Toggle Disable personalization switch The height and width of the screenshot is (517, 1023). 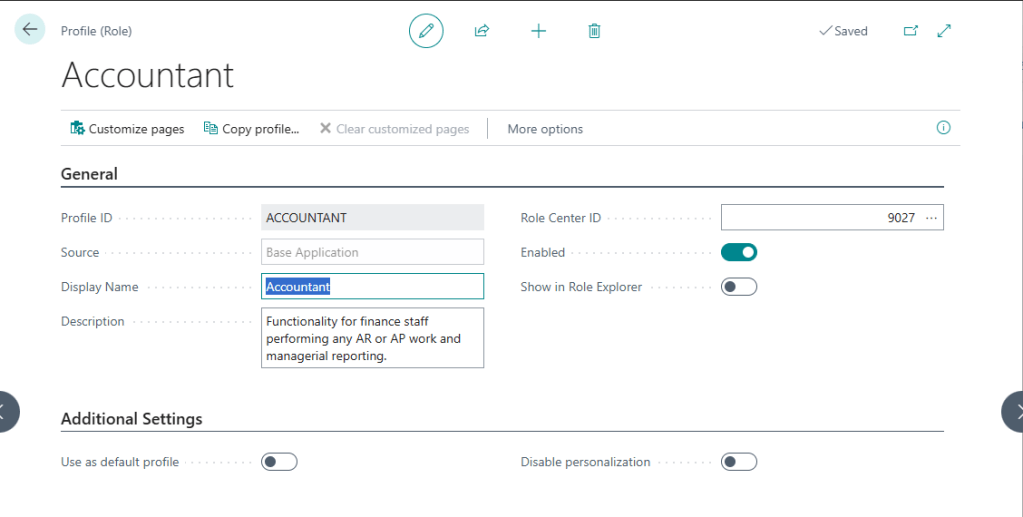[739, 462]
